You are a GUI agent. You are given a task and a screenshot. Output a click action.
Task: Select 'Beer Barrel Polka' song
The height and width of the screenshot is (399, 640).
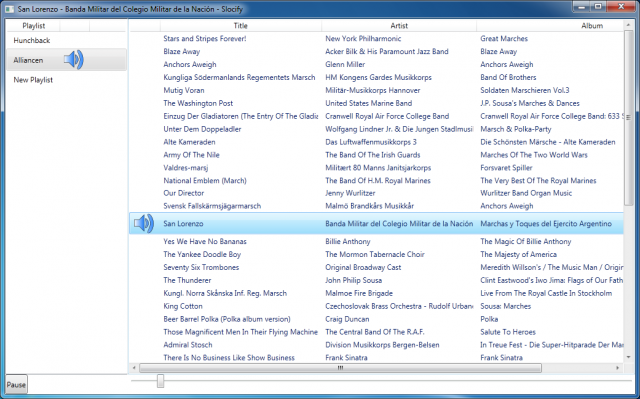pos(227,319)
